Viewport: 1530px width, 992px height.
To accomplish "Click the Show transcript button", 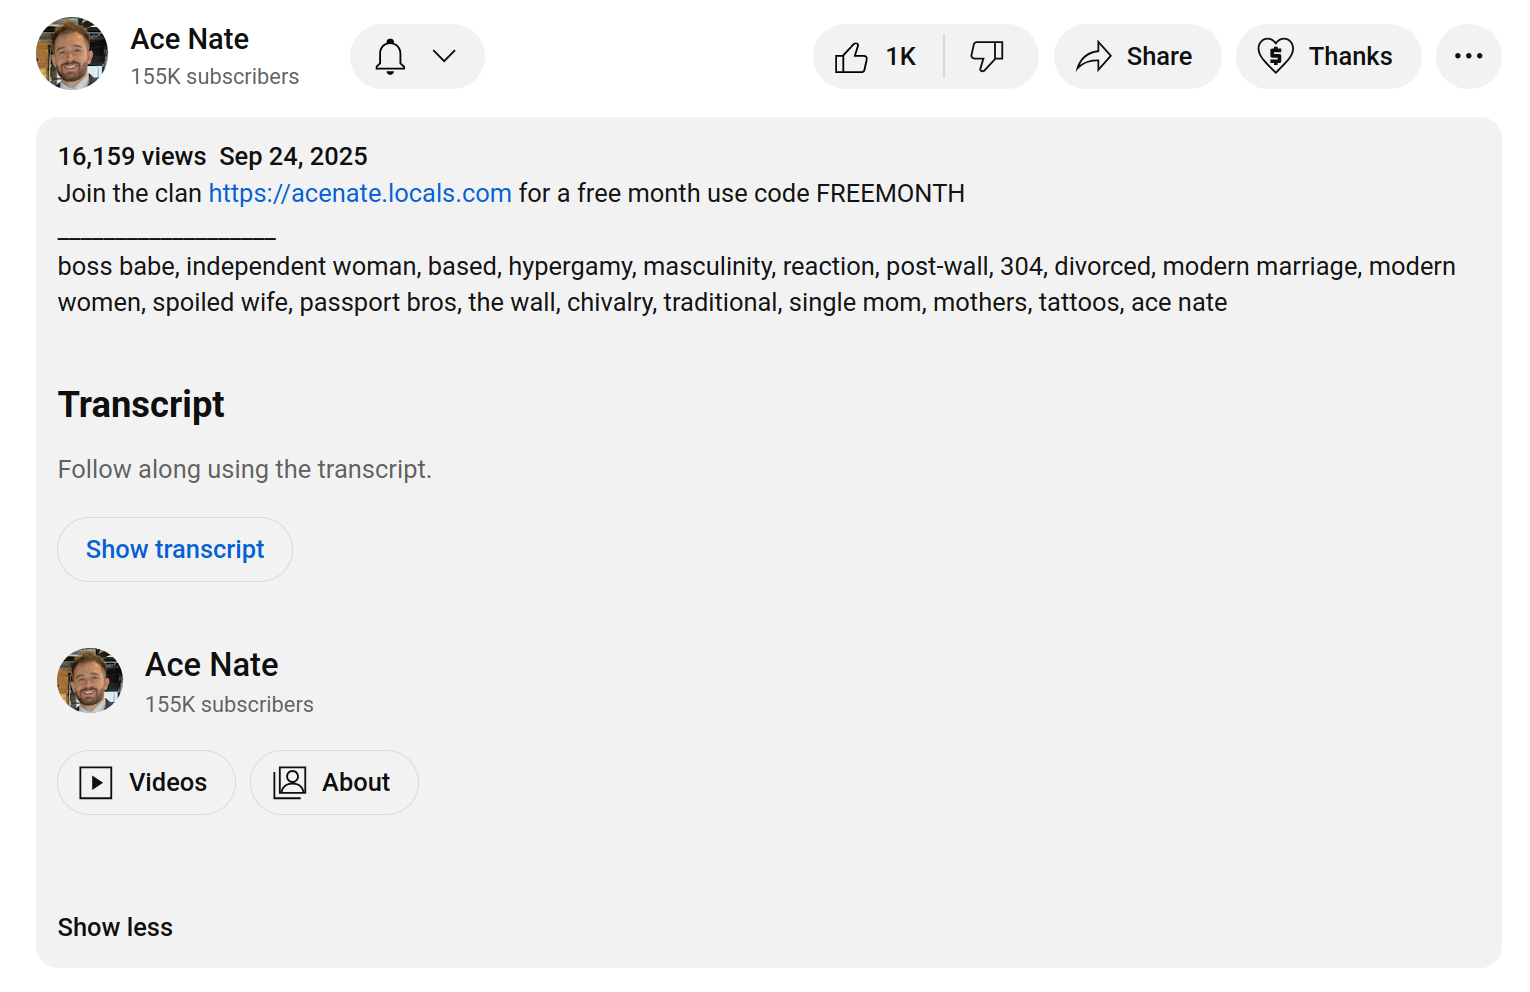I will tap(175, 549).
